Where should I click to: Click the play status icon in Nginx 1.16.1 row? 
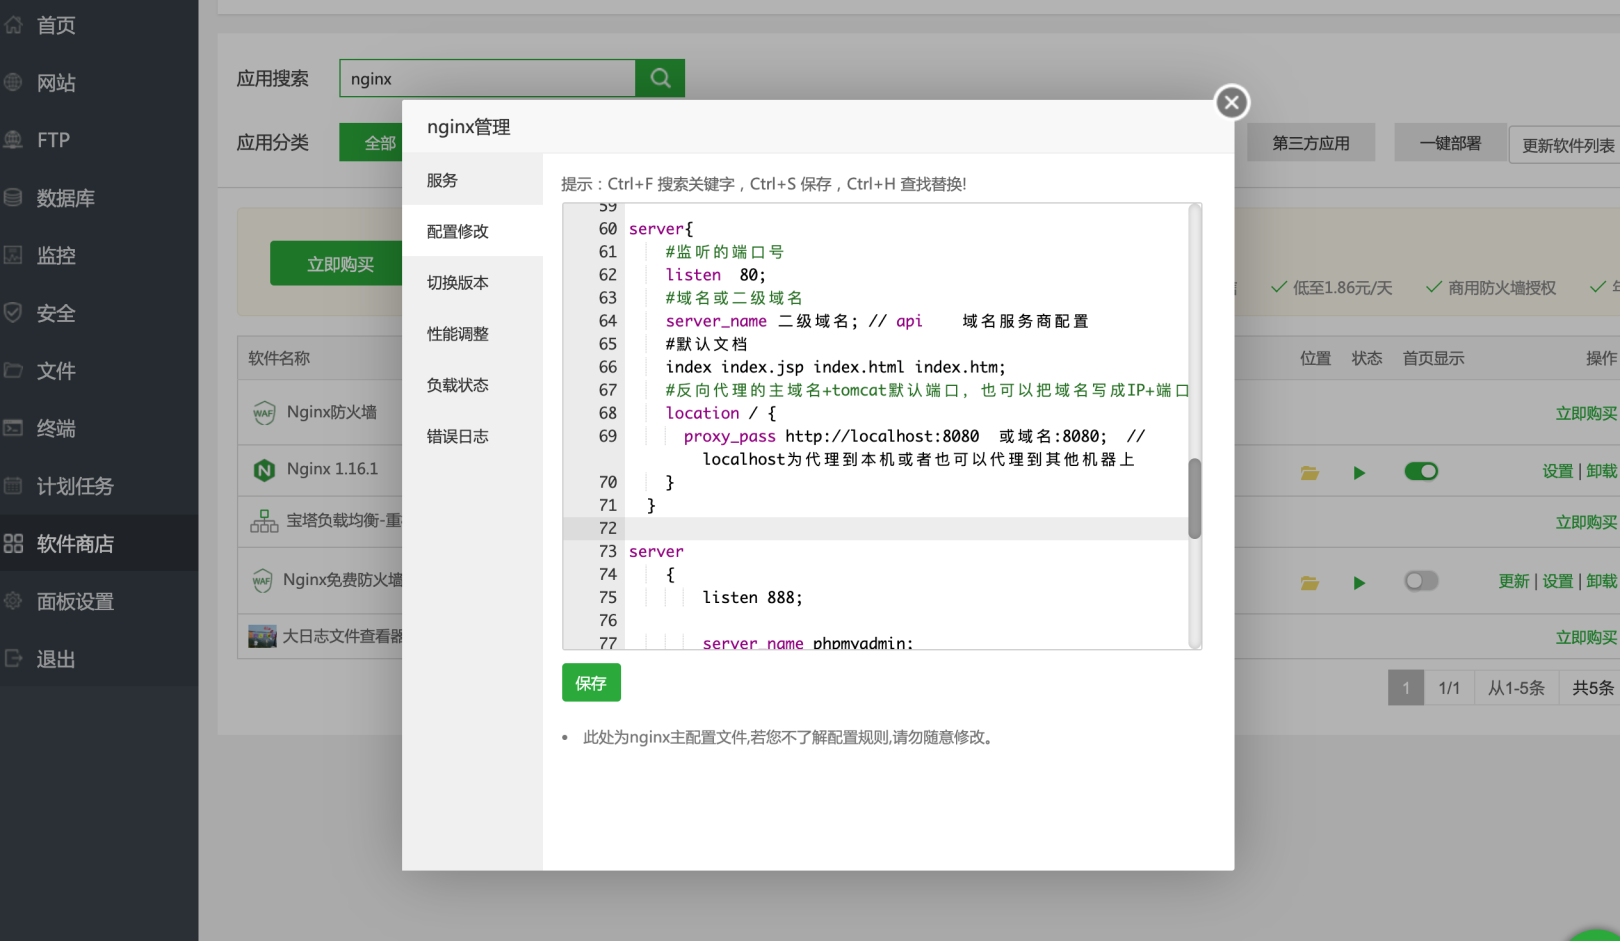tap(1359, 472)
